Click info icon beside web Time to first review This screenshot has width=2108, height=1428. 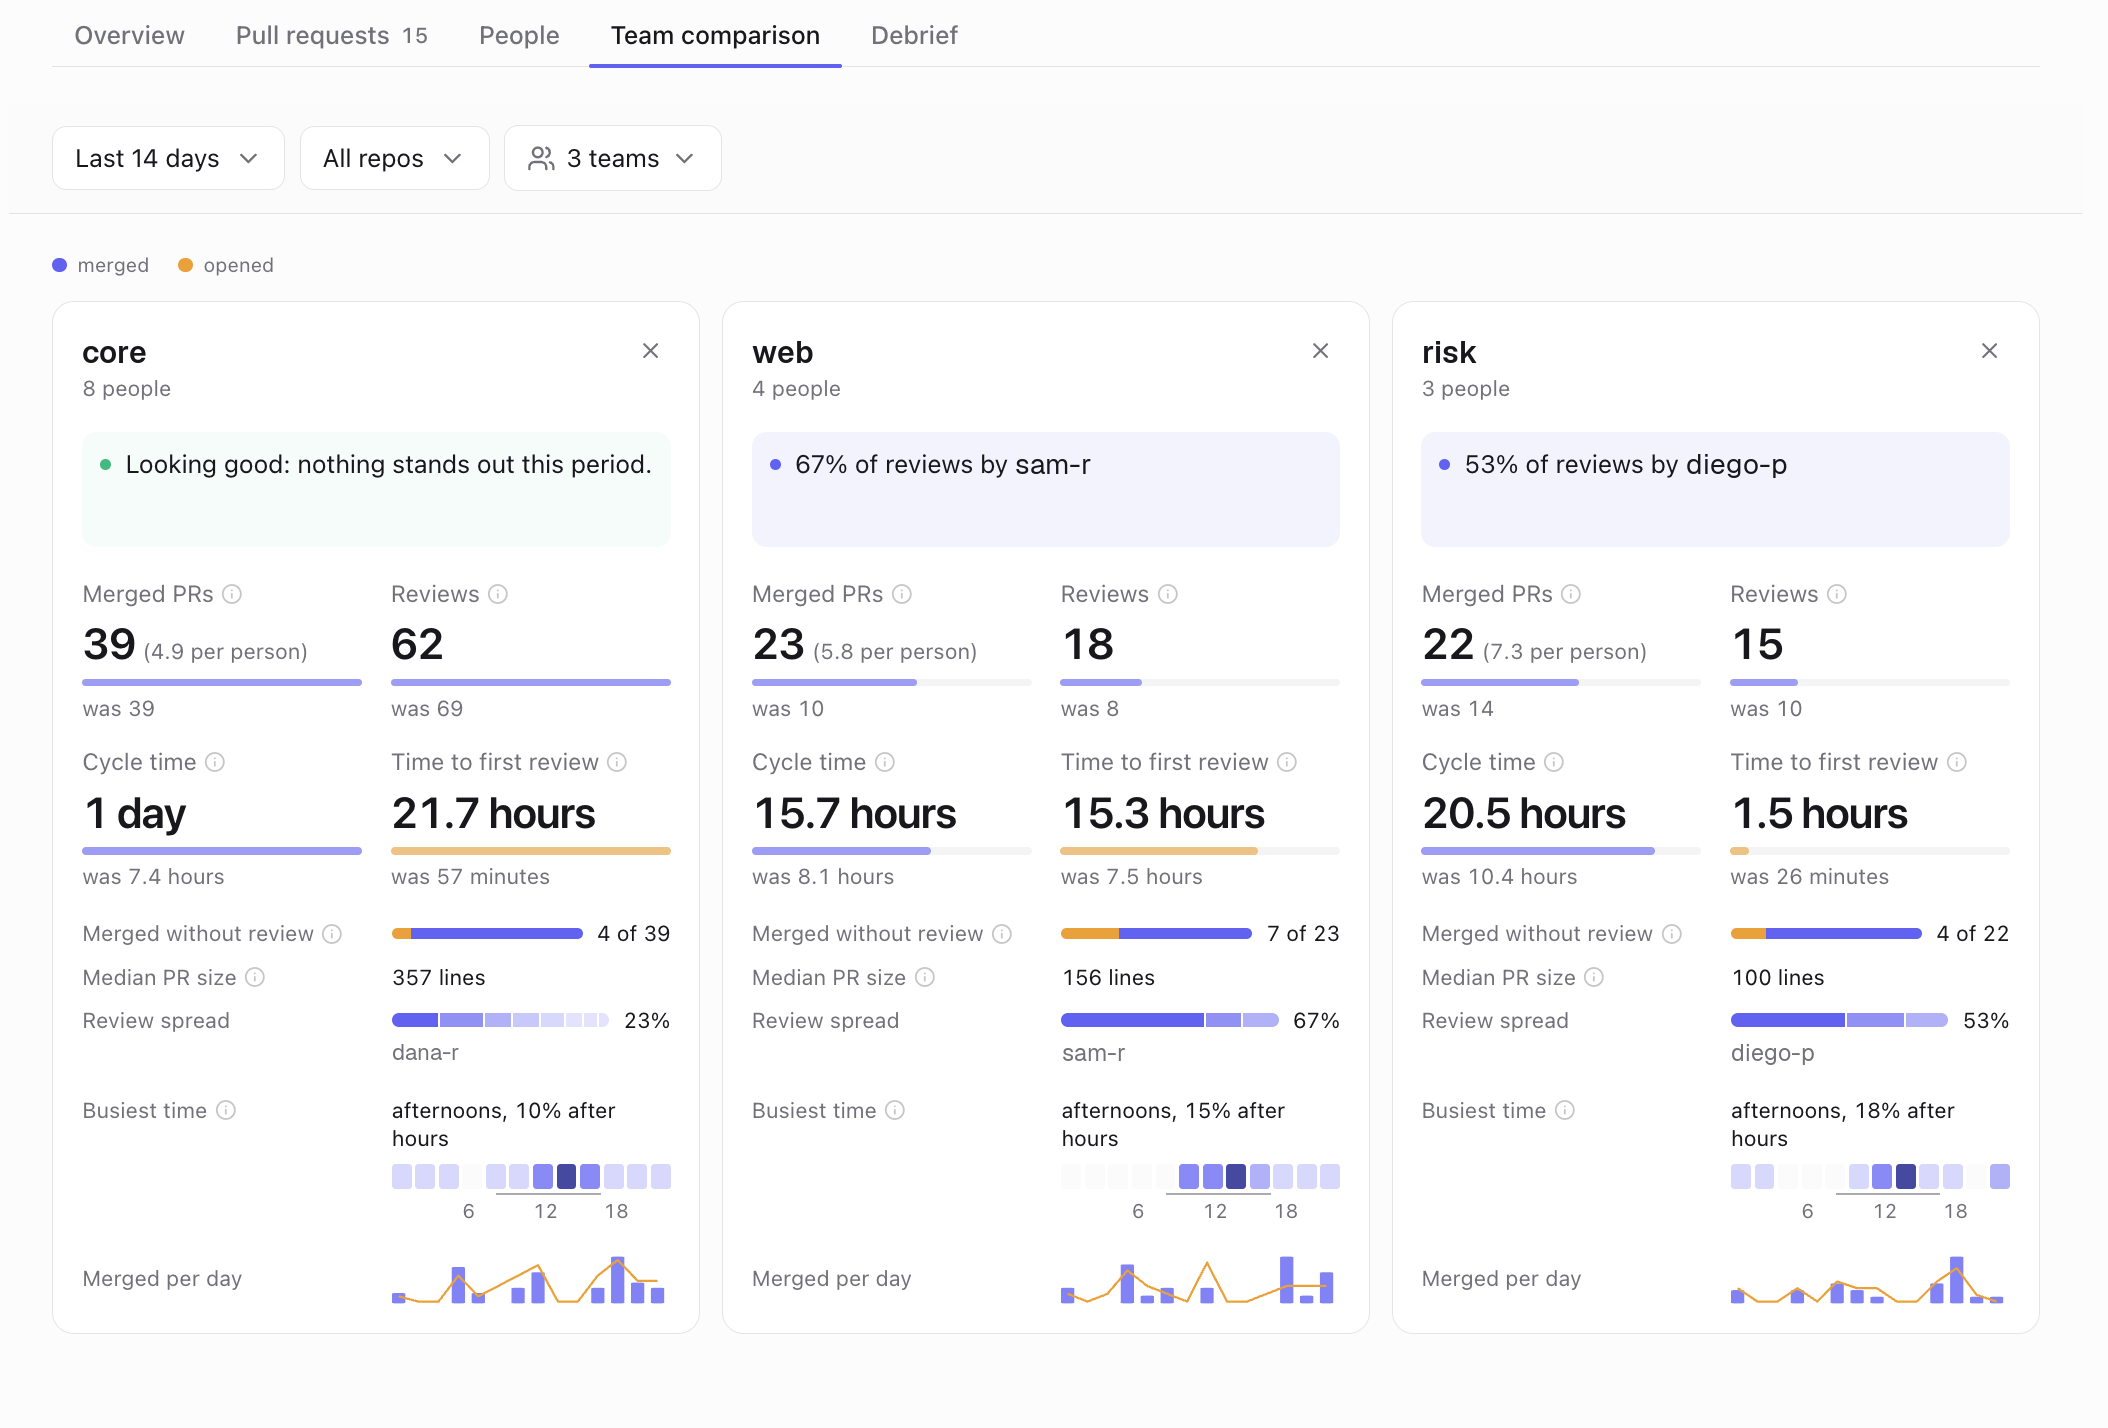[x=1287, y=762]
